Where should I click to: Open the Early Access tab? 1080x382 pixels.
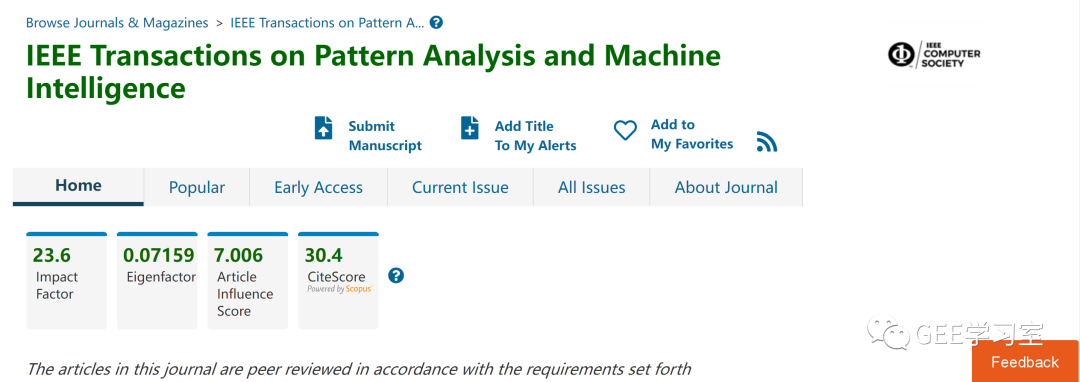[318, 187]
